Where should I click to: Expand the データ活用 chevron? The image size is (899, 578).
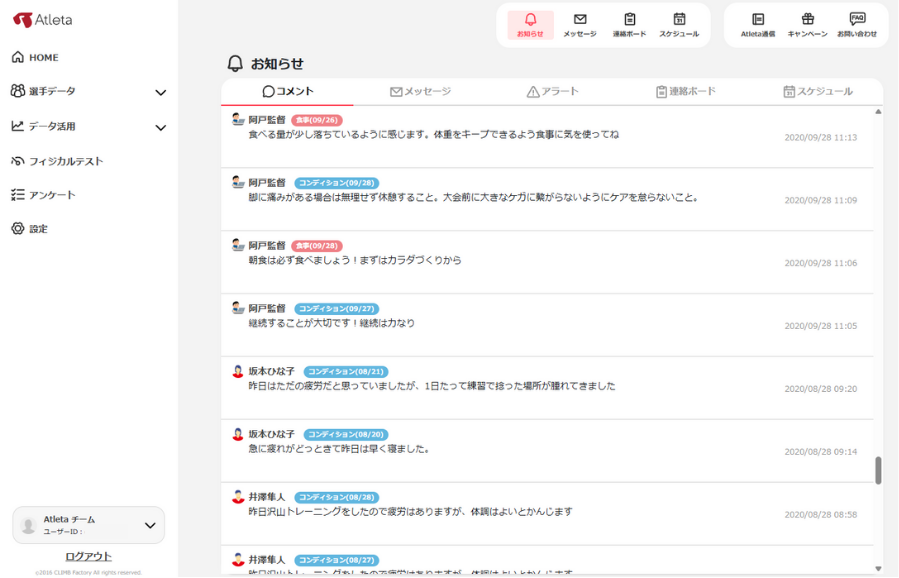[x=161, y=127]
